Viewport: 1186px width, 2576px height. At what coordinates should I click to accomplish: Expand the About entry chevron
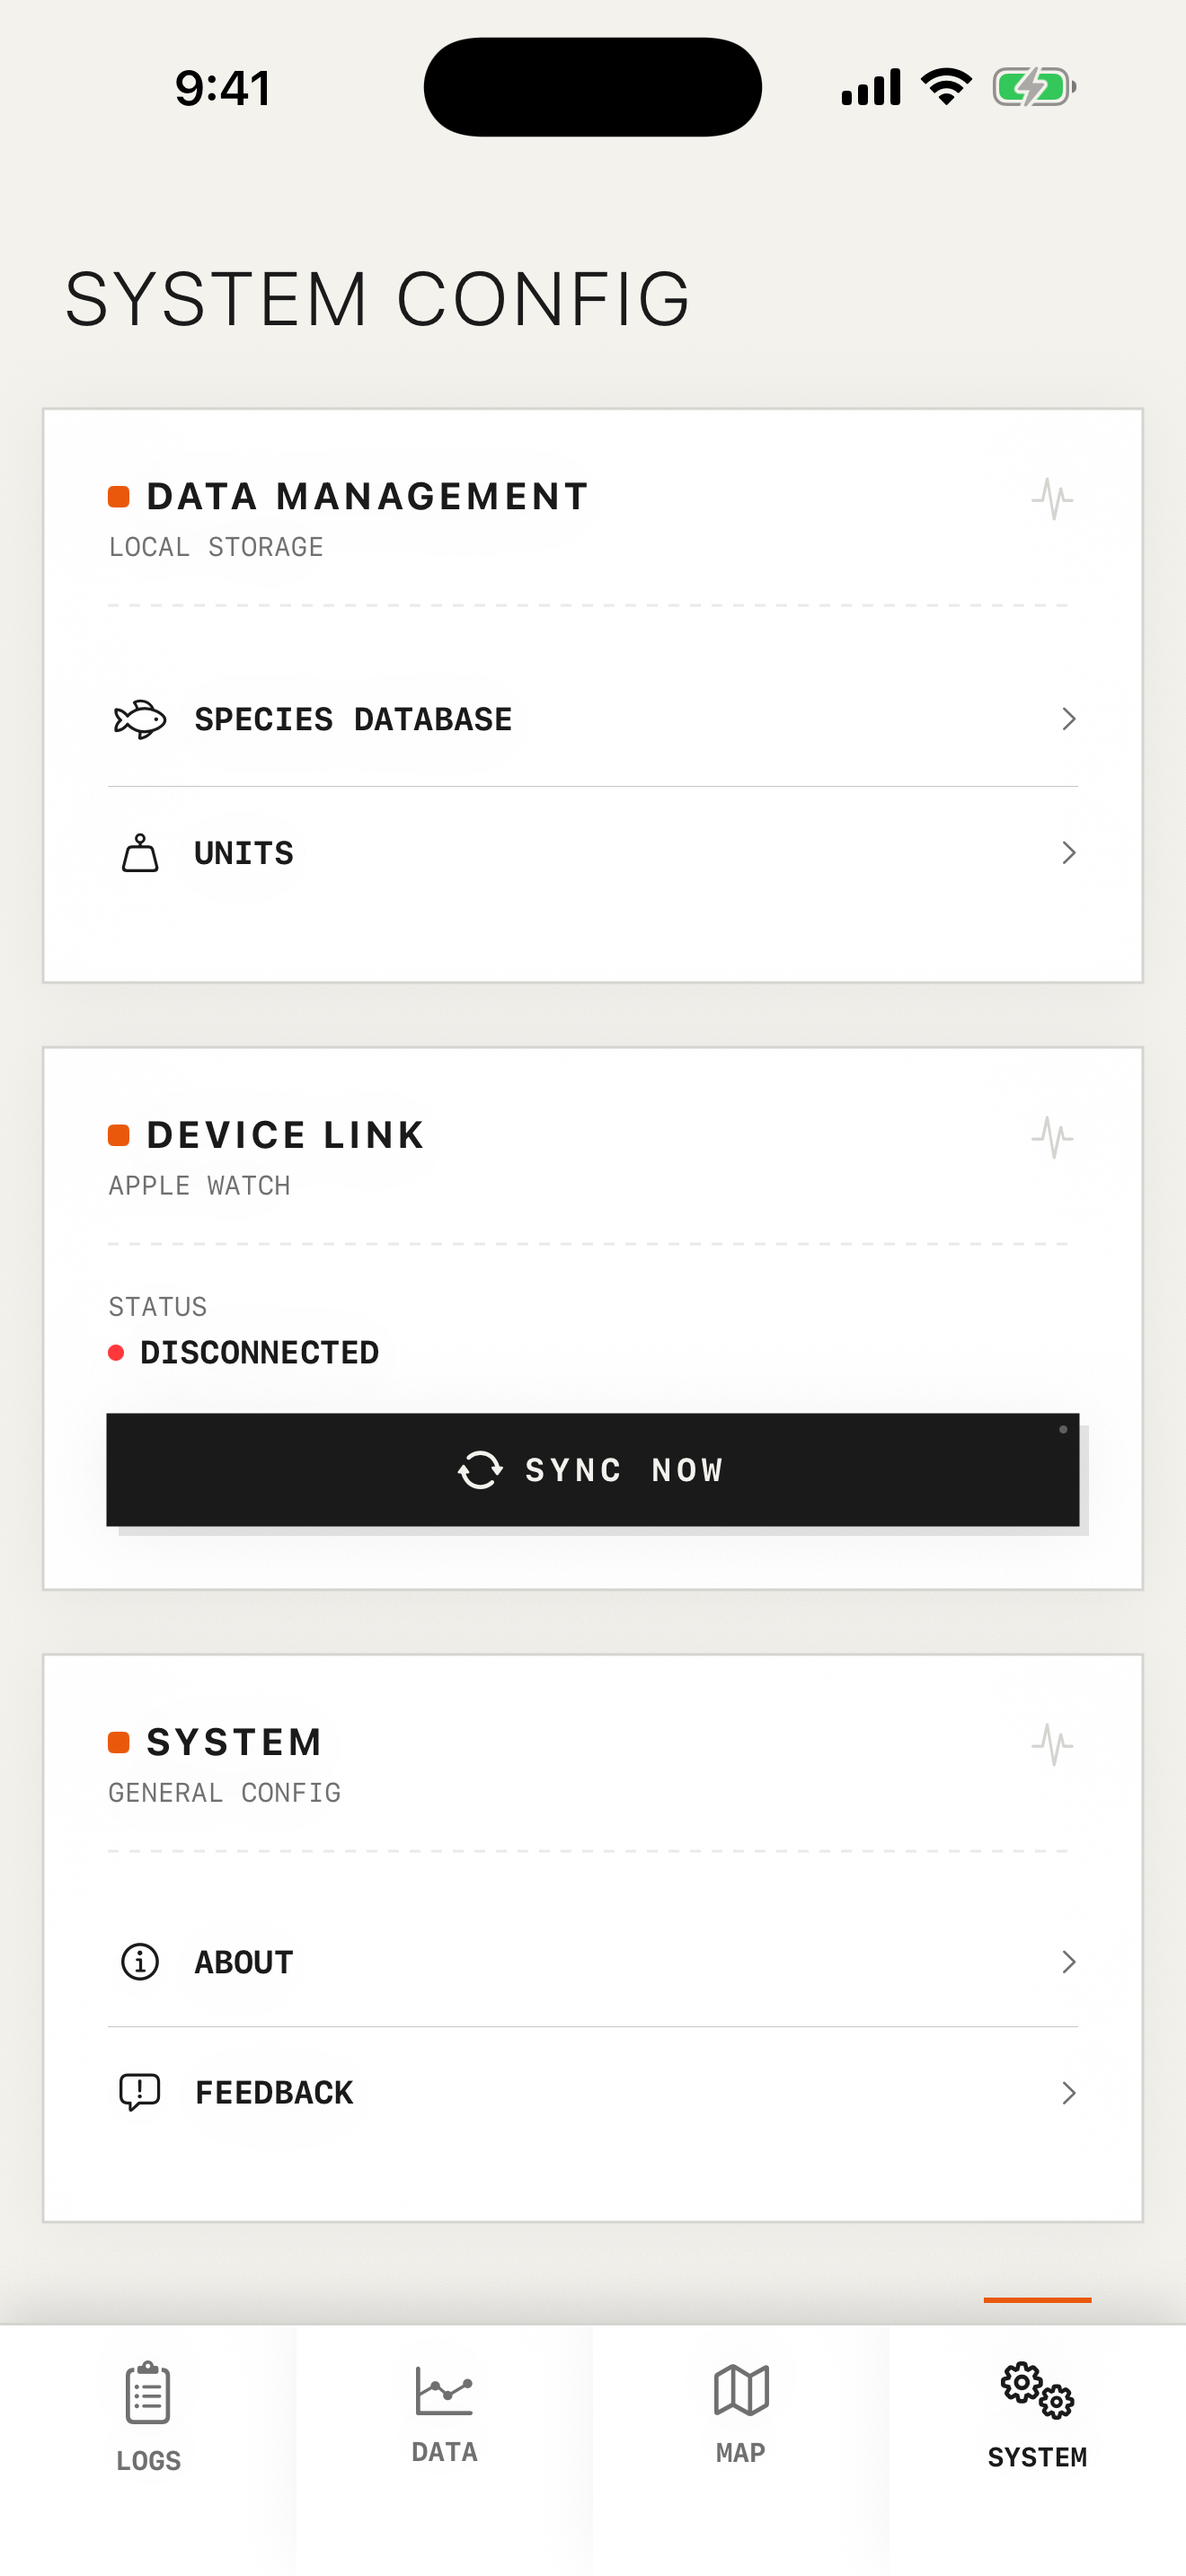(1068, 1962)
